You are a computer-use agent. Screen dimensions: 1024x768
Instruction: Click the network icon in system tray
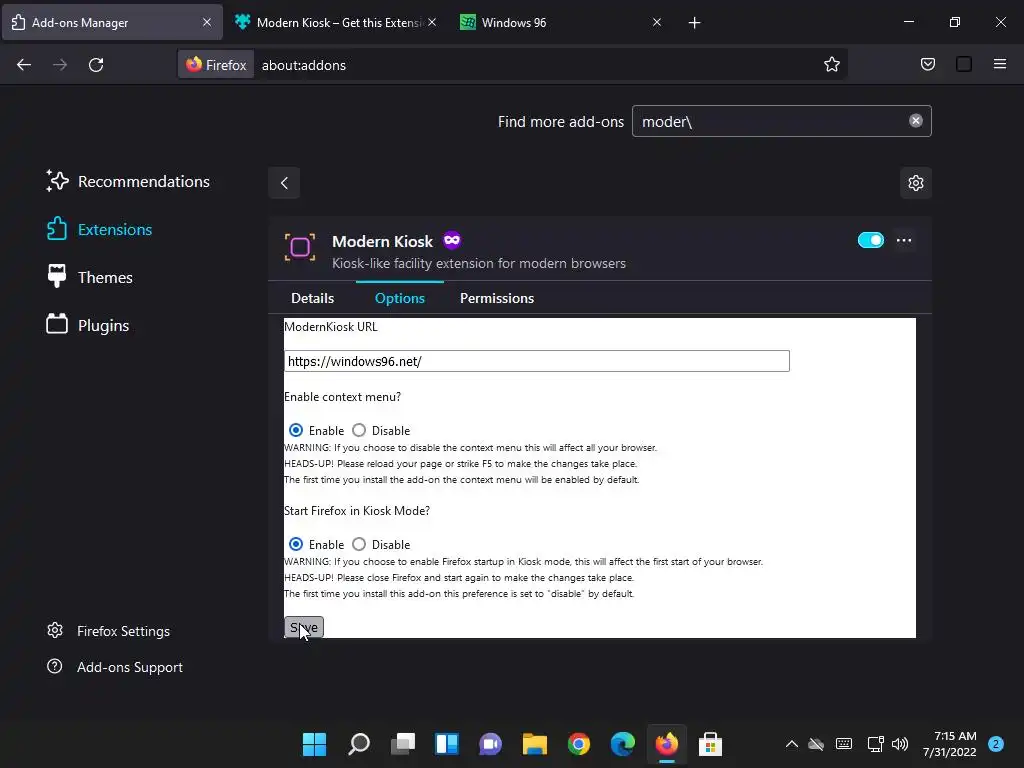[875, 744]
